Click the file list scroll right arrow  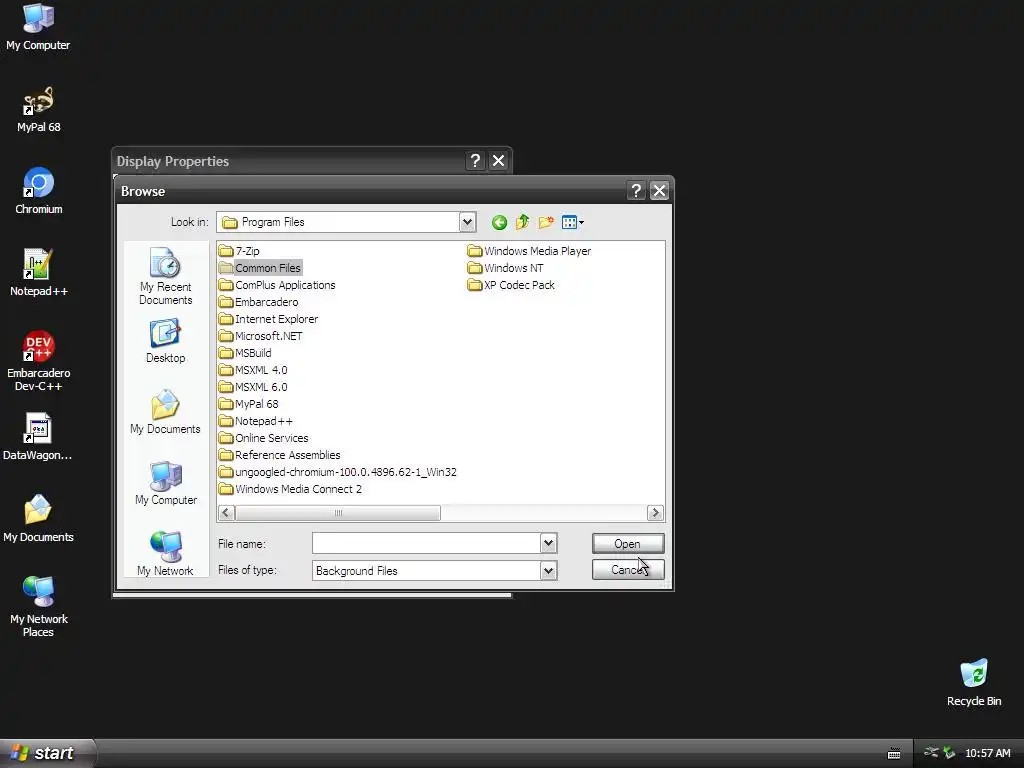(655, 513)
